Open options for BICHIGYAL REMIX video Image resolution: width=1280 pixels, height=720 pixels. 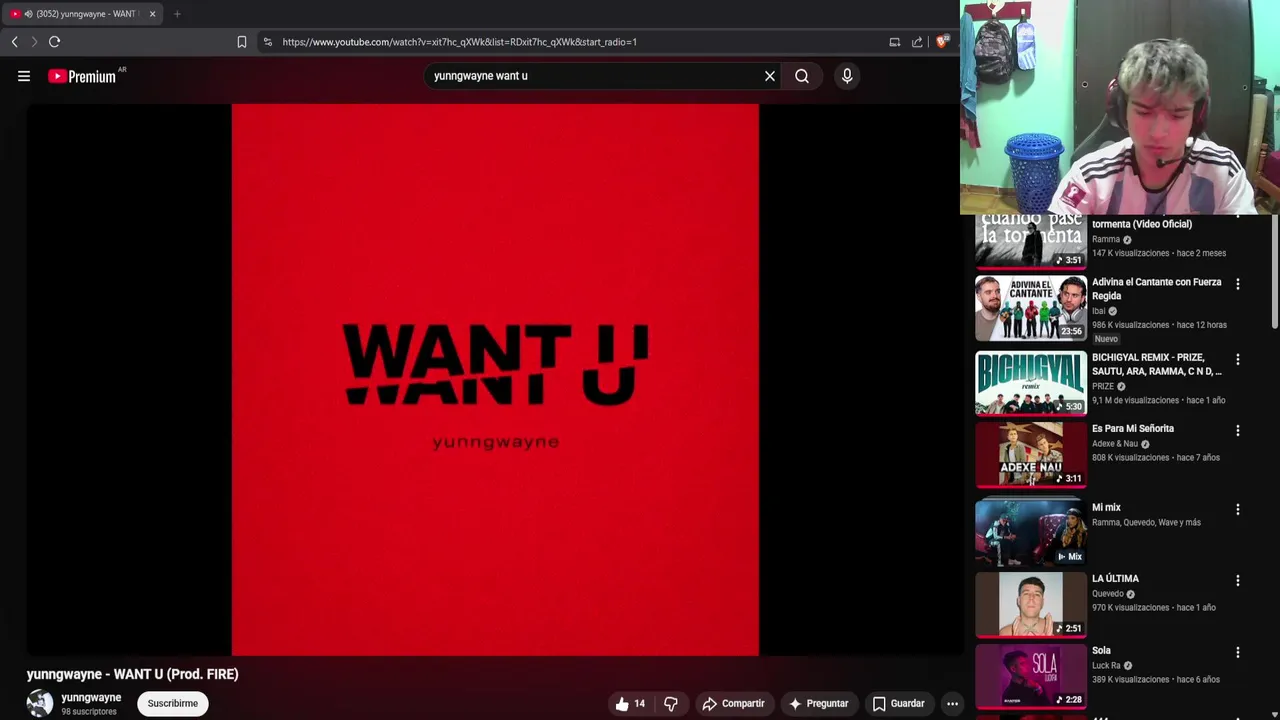point(1238,359)
